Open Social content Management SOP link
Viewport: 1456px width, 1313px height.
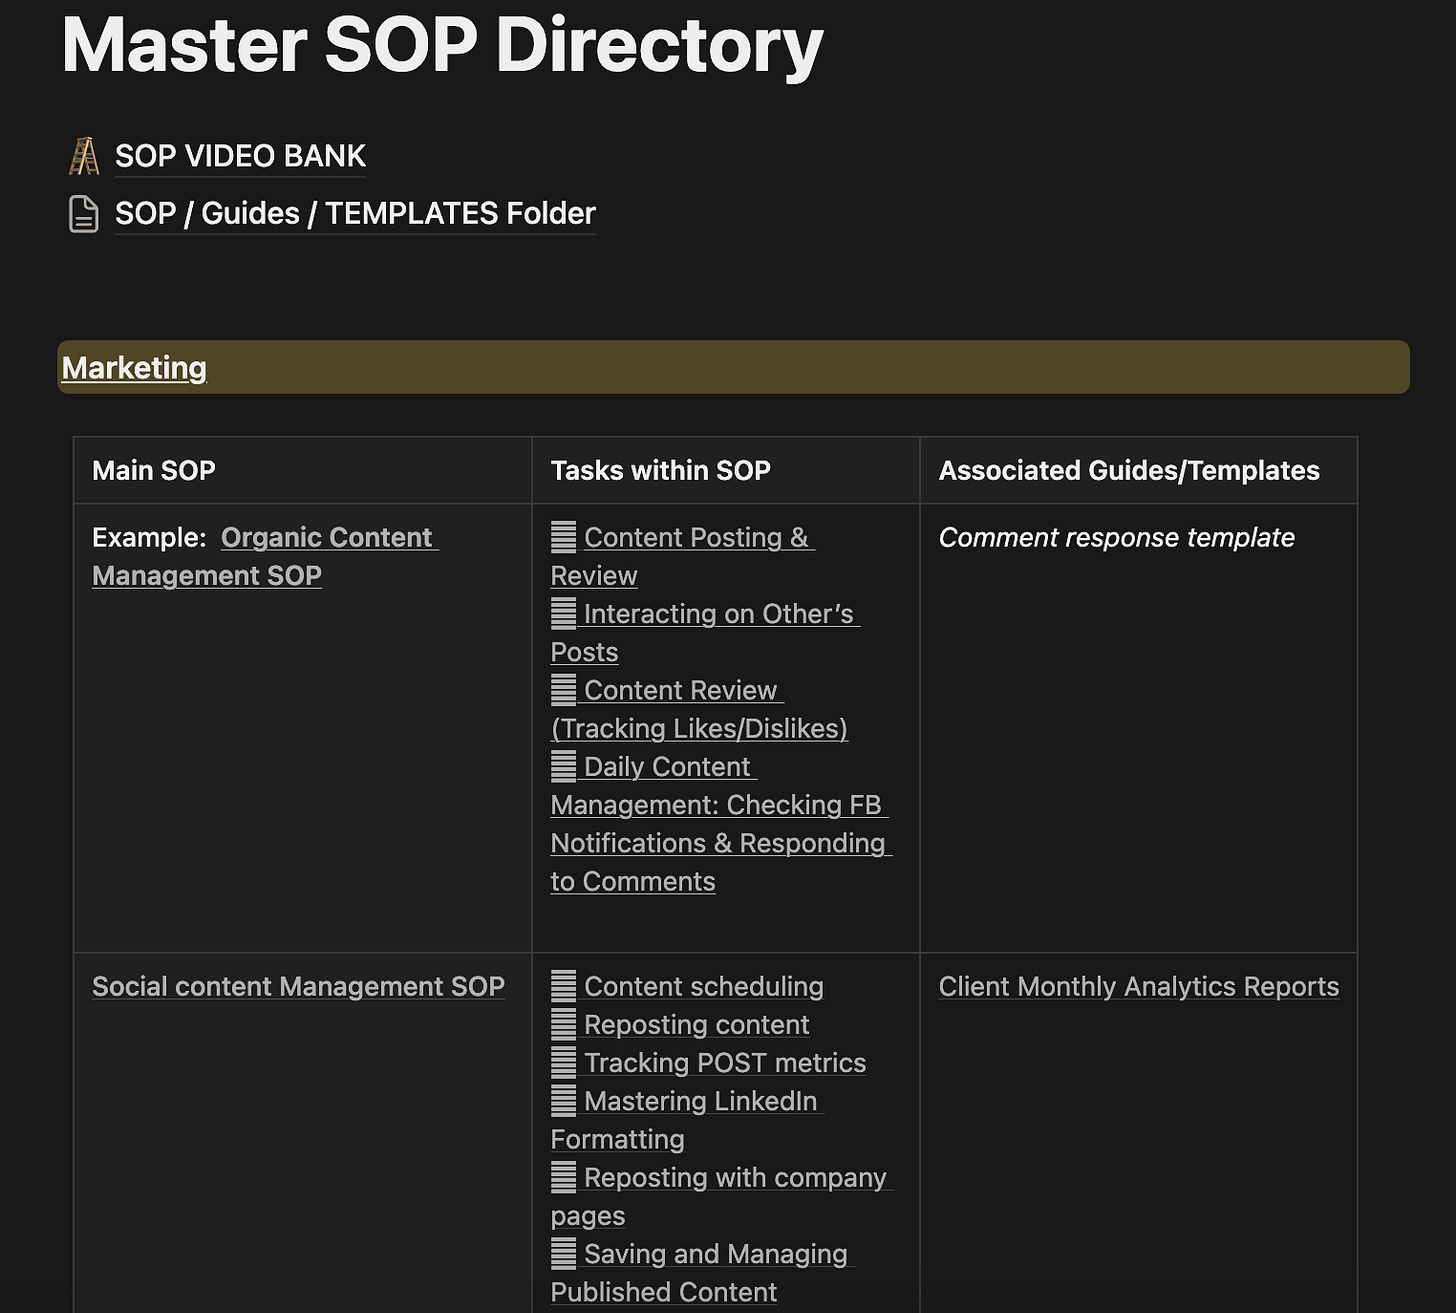tap(298, 987)
